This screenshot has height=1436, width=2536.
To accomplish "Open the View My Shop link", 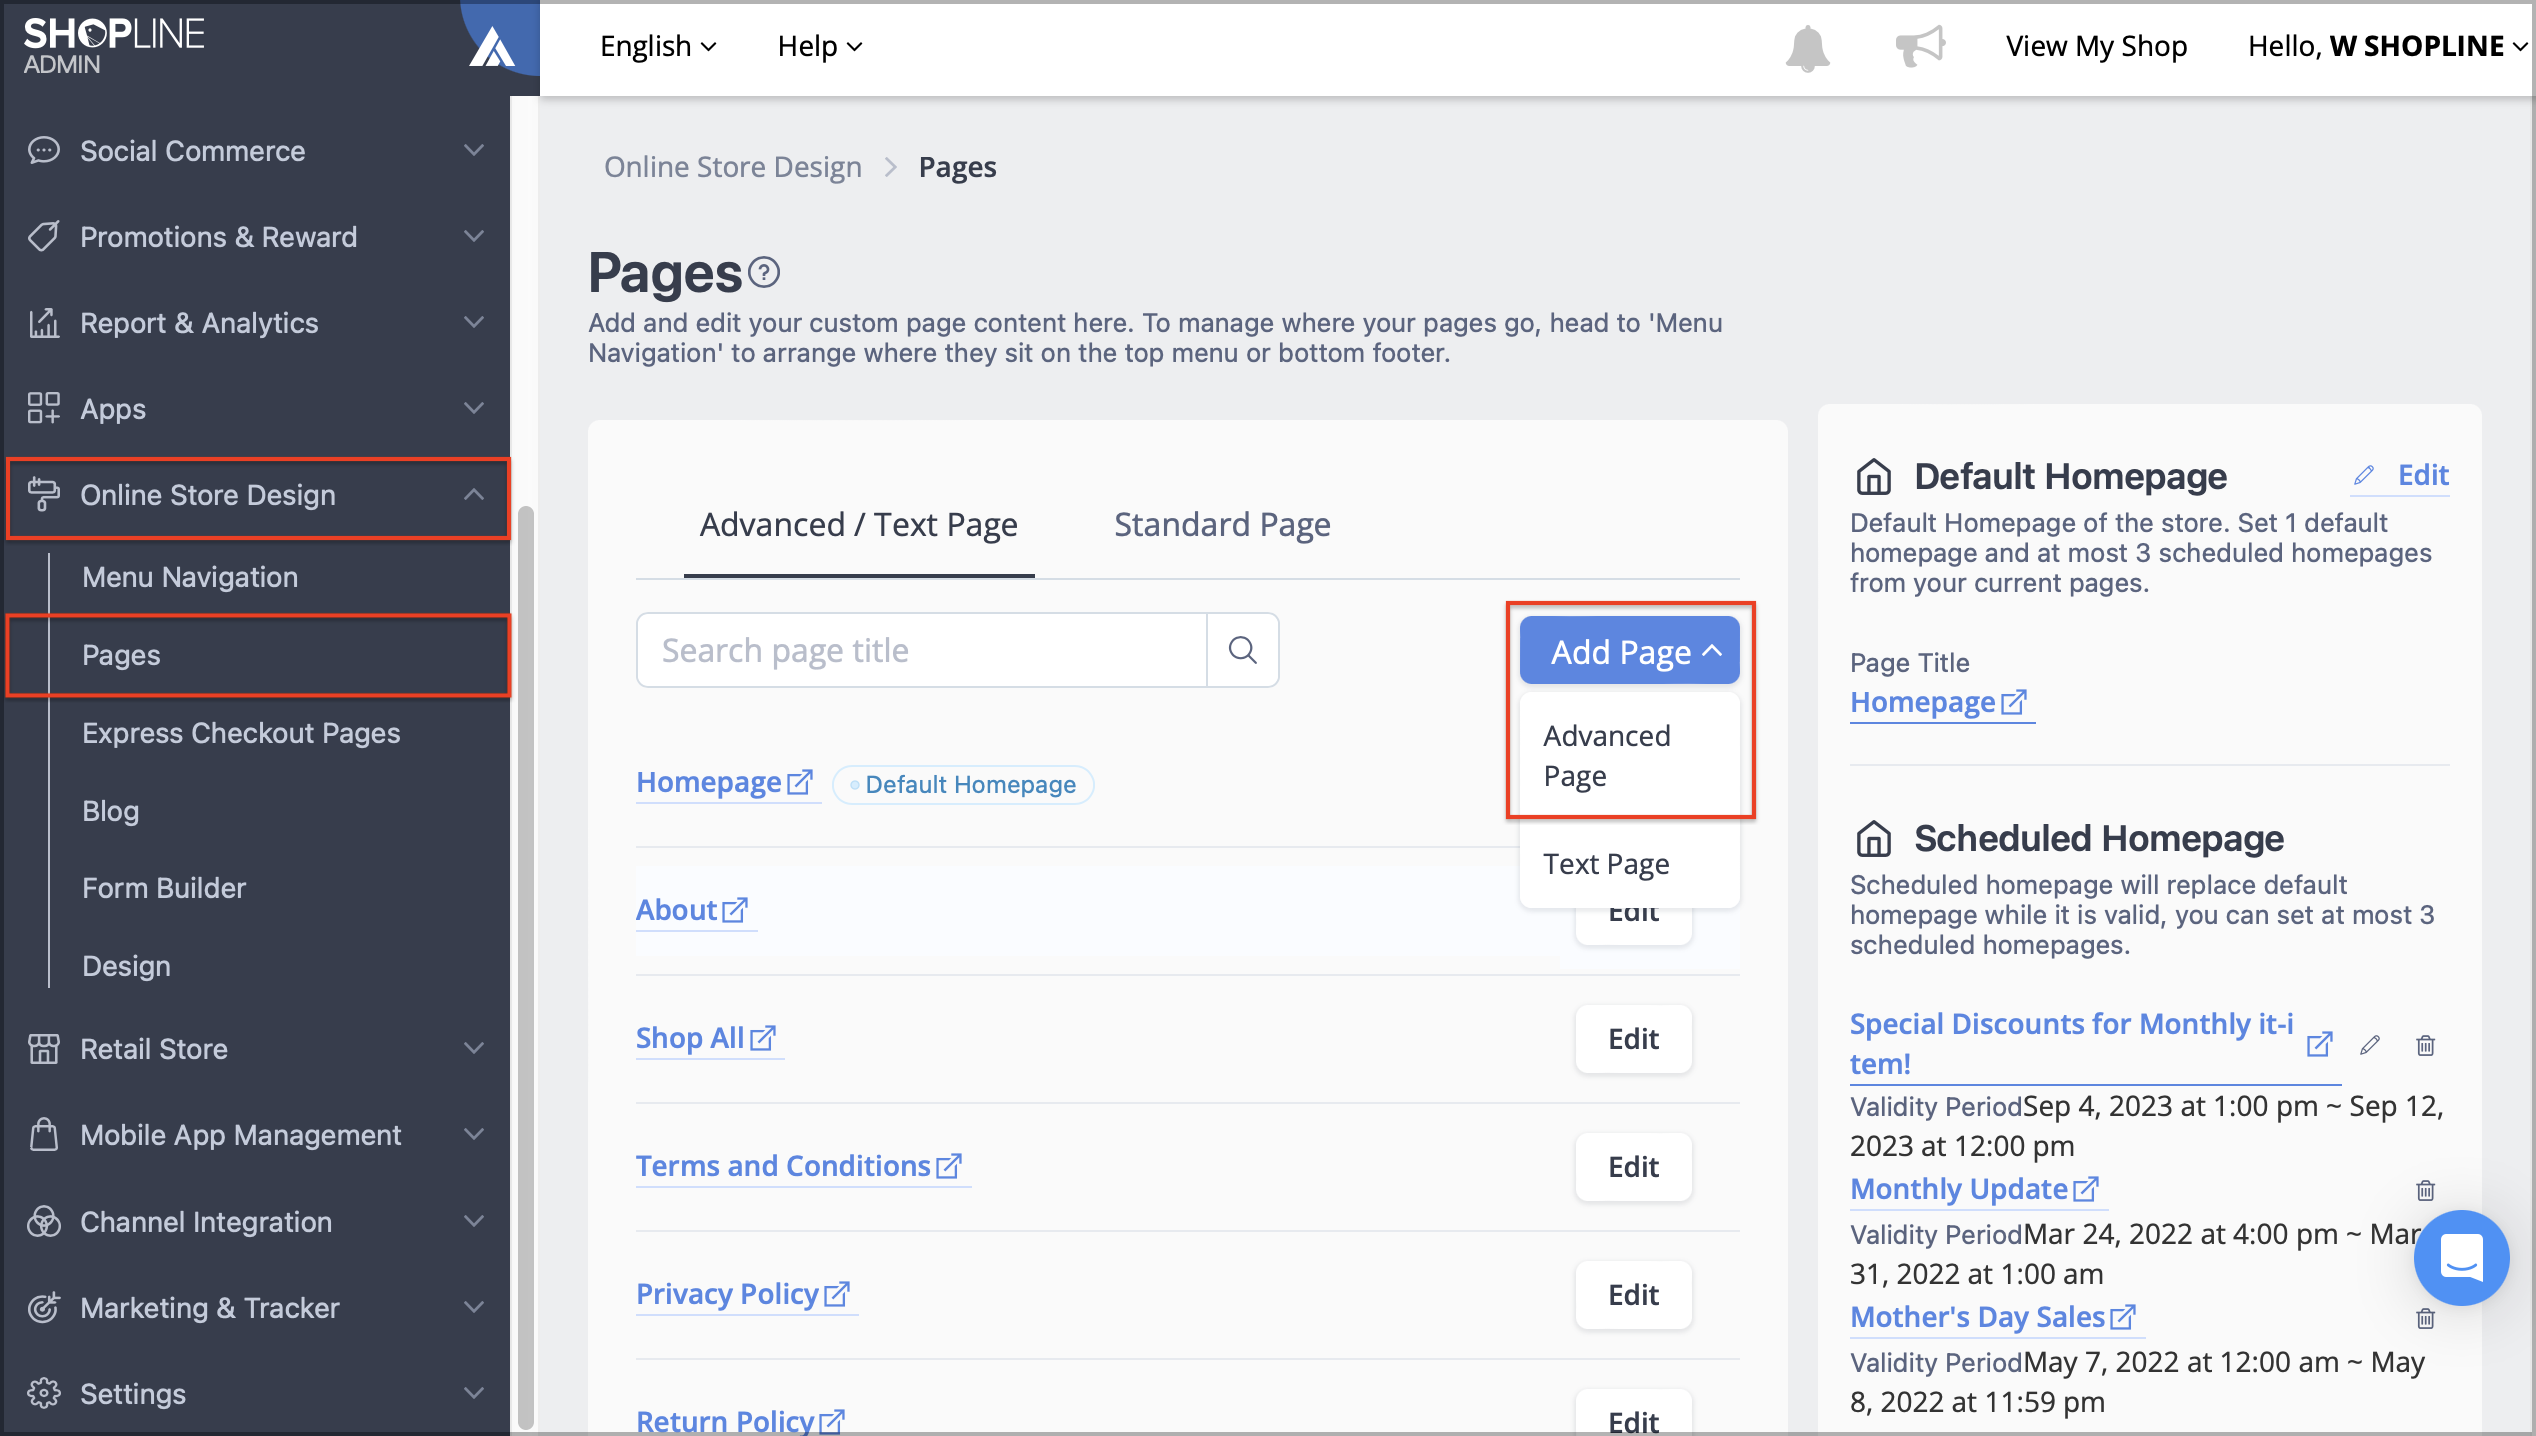I will click(2096, 46).
